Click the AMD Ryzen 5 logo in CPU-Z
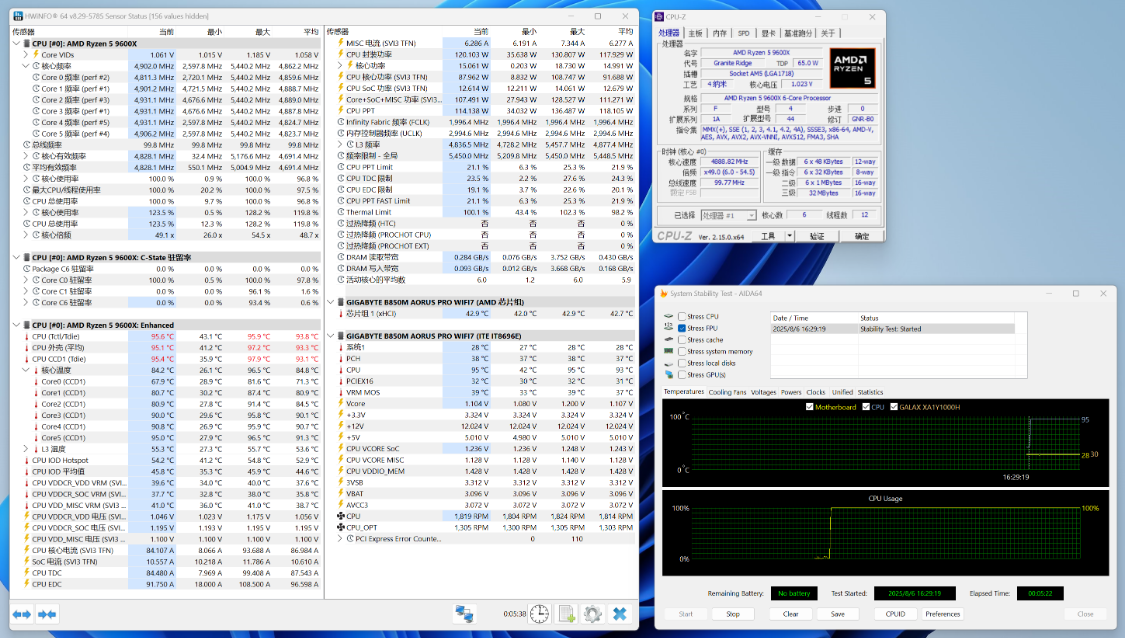Screen dimensions: 1125x638 (851, 68)
